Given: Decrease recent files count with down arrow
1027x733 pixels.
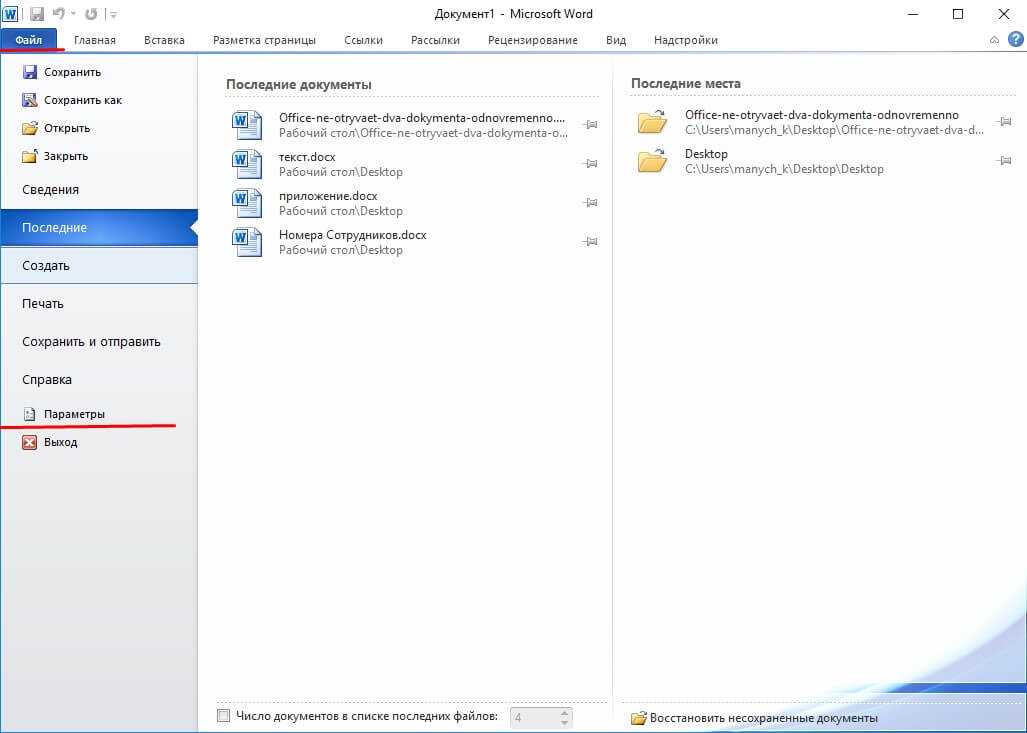Looking at the screenshot, I should coord(565,723).
